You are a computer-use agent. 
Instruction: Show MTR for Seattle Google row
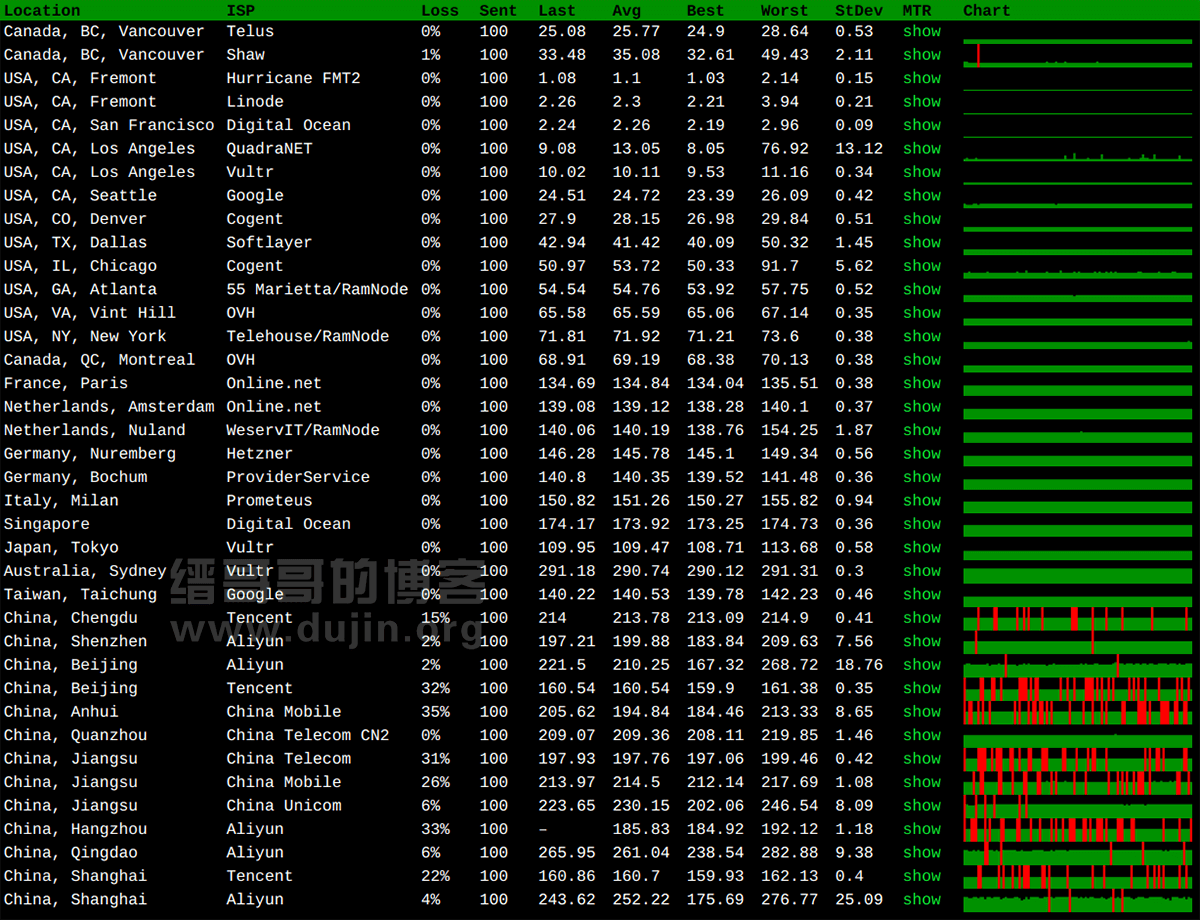pyautogui.click(x=921, y=196)
